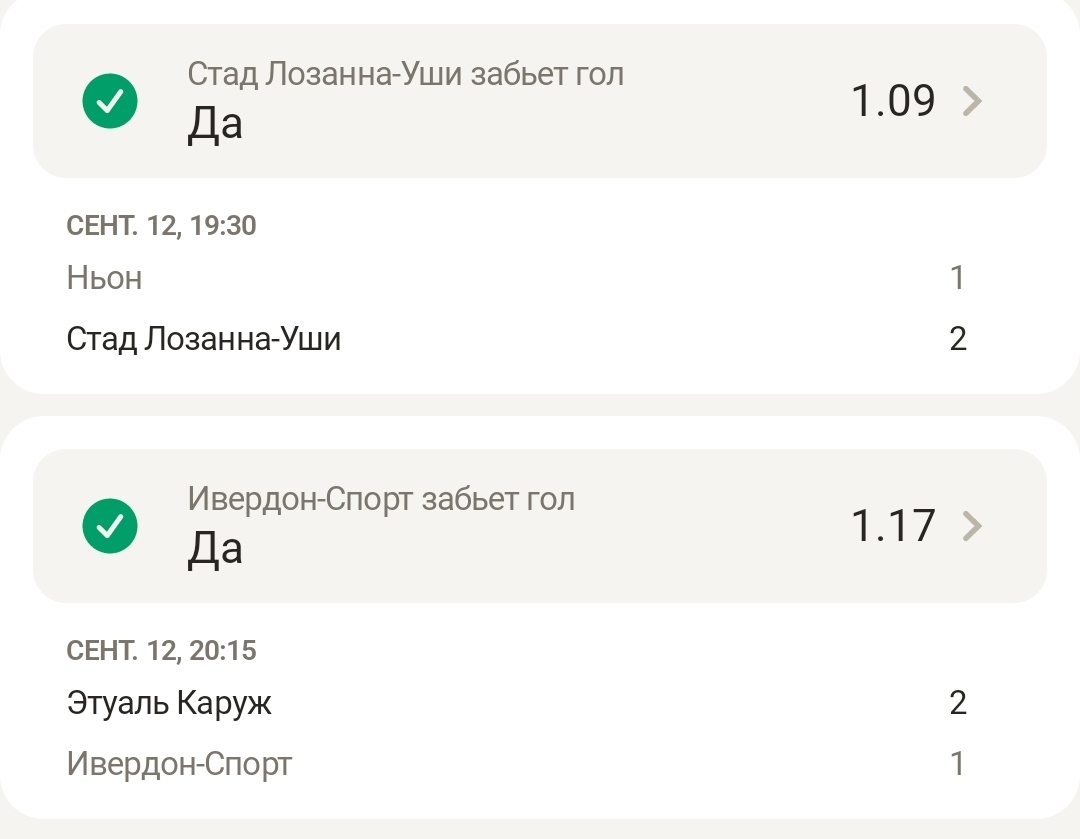1080x839 pixels.
Task: Click the score 1 beside Ивердон-Спорт team row
Action: [957, 765]
